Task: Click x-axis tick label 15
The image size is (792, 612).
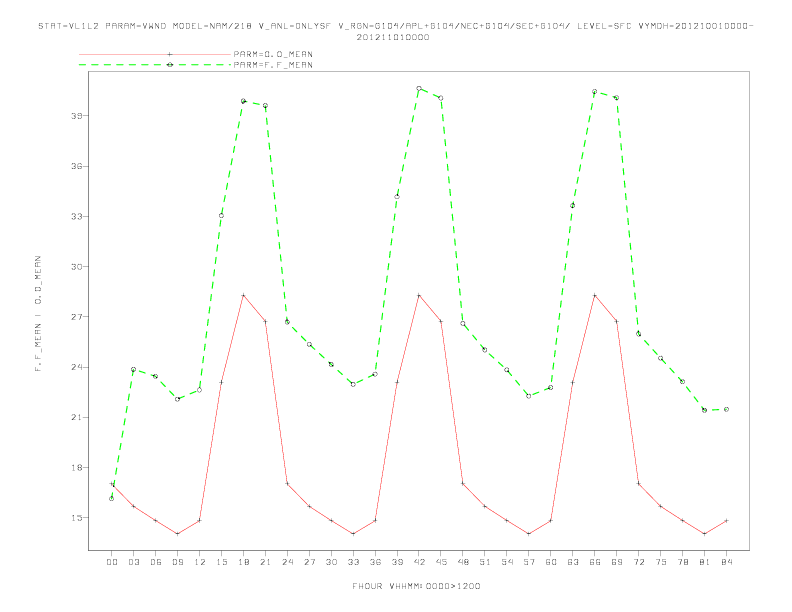Action: tap(221, 562)
